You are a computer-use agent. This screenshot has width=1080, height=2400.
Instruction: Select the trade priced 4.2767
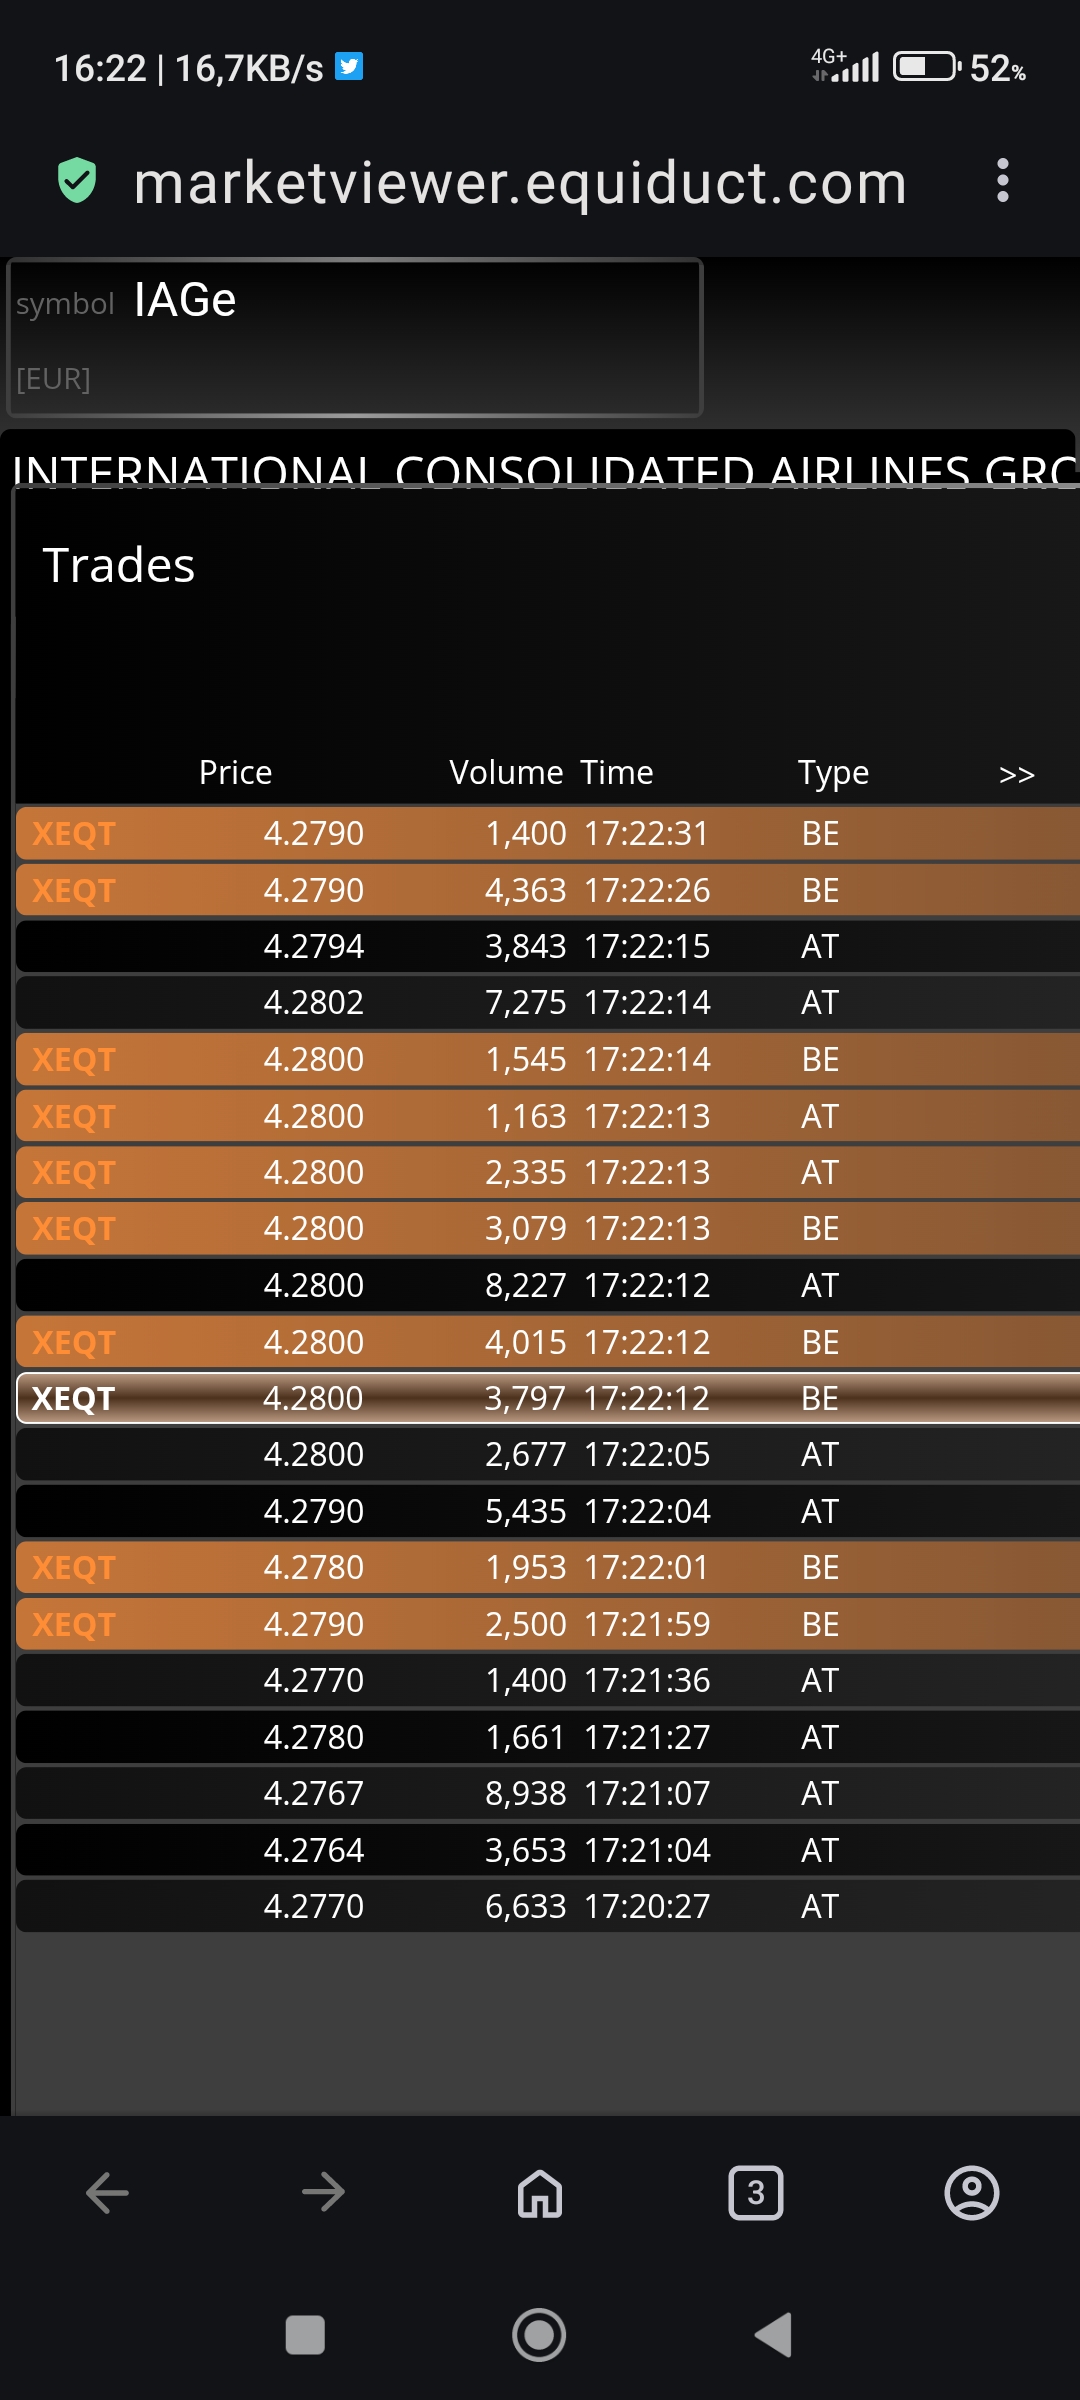pyautogui.click(x=548, y=1793)
